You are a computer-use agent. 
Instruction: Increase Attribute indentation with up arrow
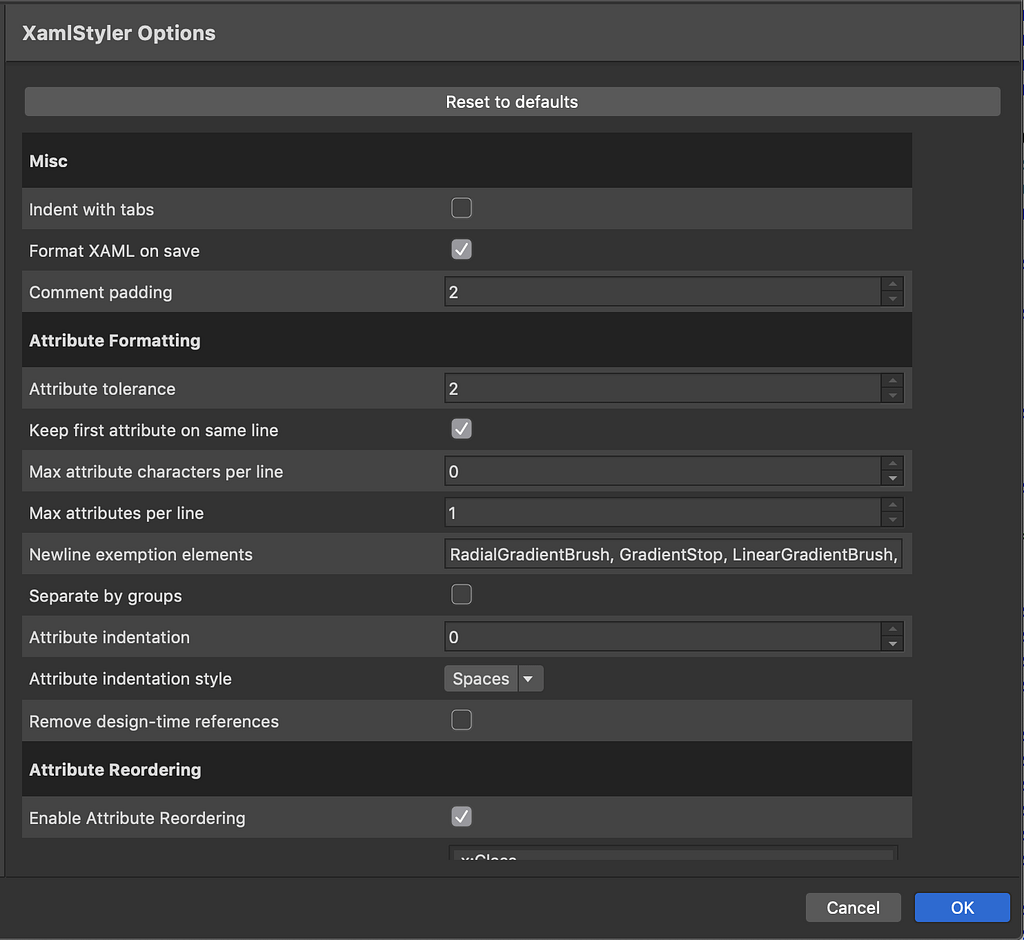pos(892,629)
